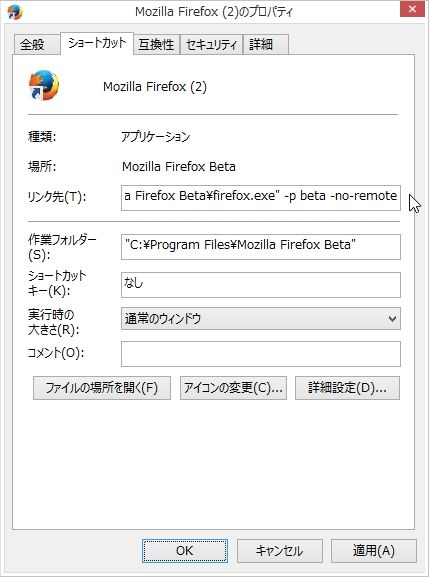Confirm with the OK button
This screenshot has width=429, height=577.
[185, 551]
